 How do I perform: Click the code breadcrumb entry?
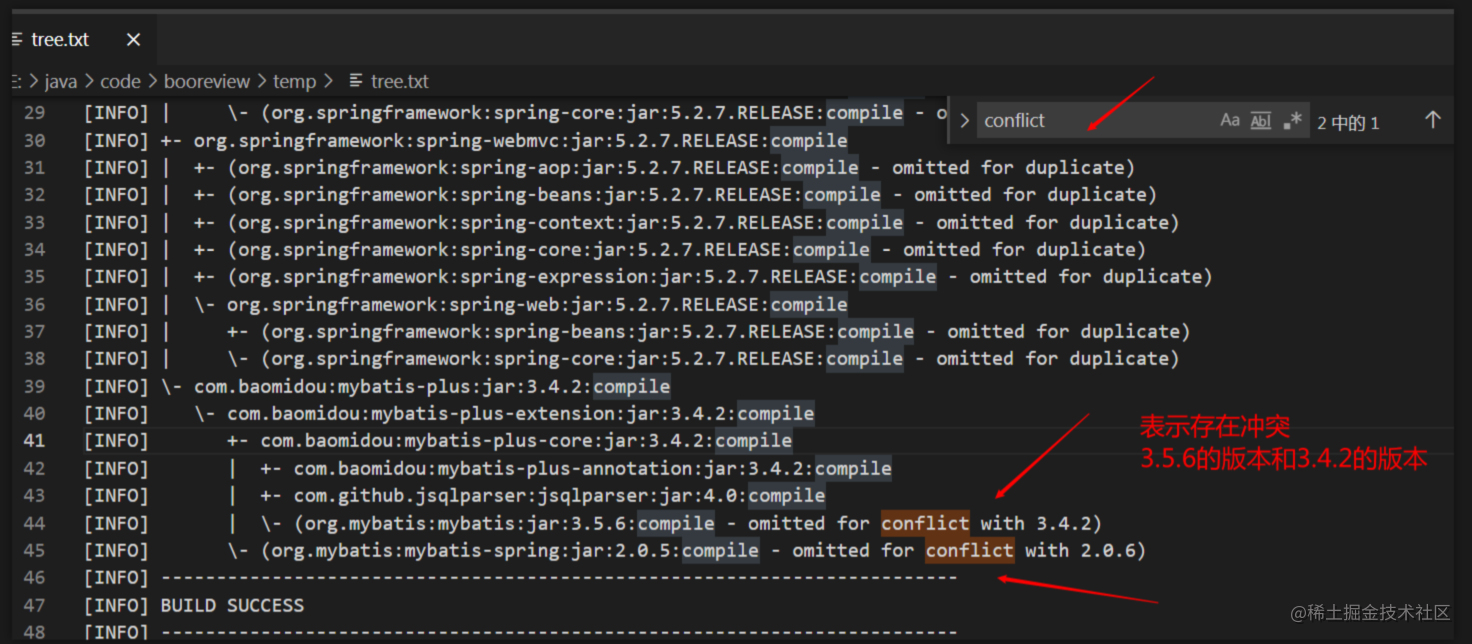[x=120, y=81]
